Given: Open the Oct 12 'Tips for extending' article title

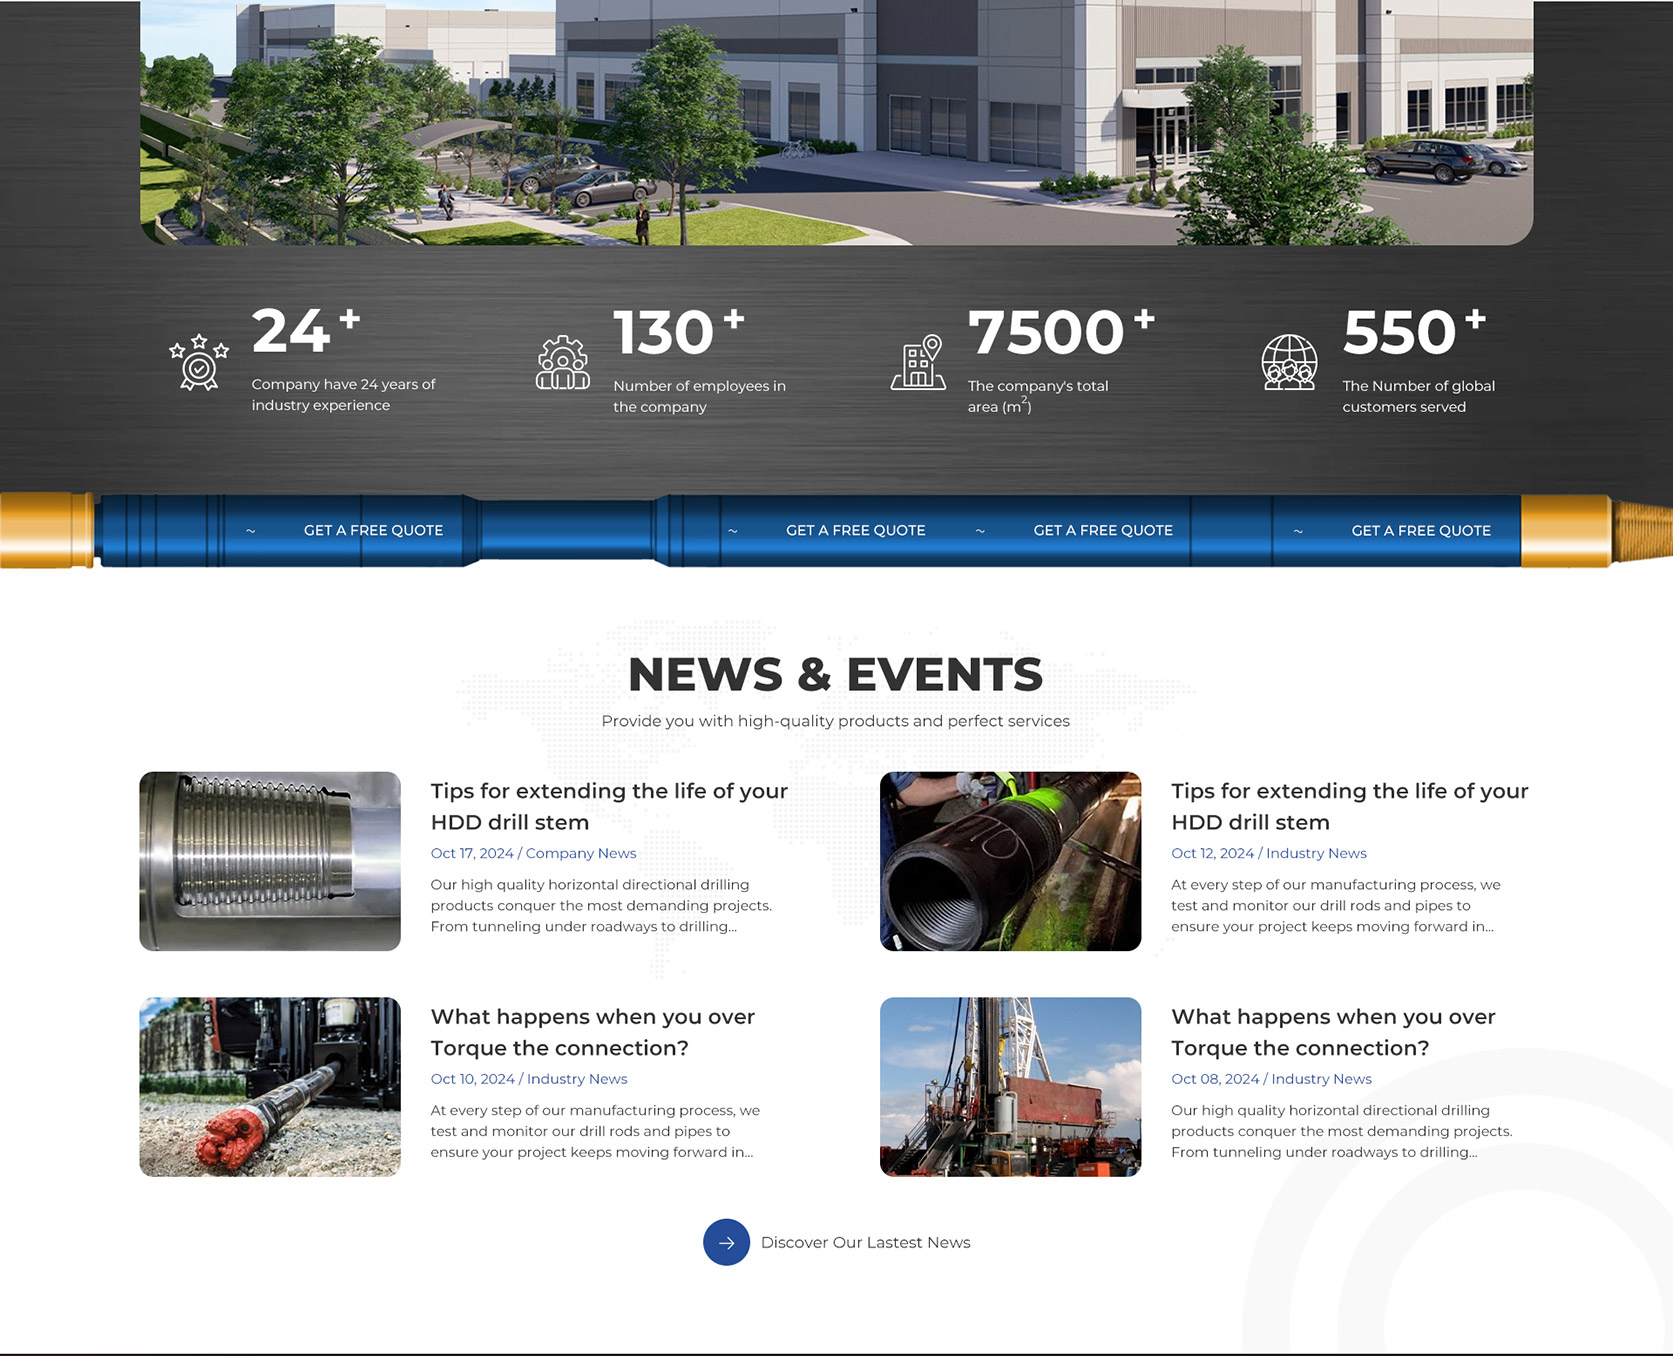Looking at the screenshot, I should coord(1350,806).
